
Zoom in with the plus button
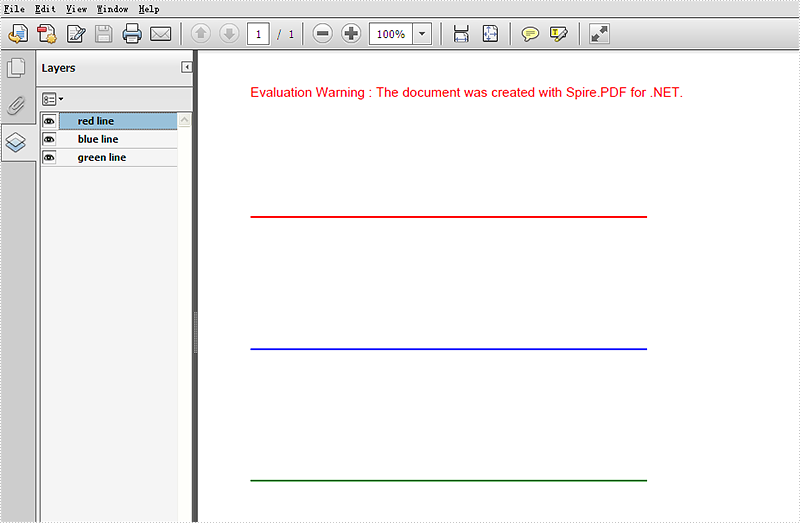point(351,34)
